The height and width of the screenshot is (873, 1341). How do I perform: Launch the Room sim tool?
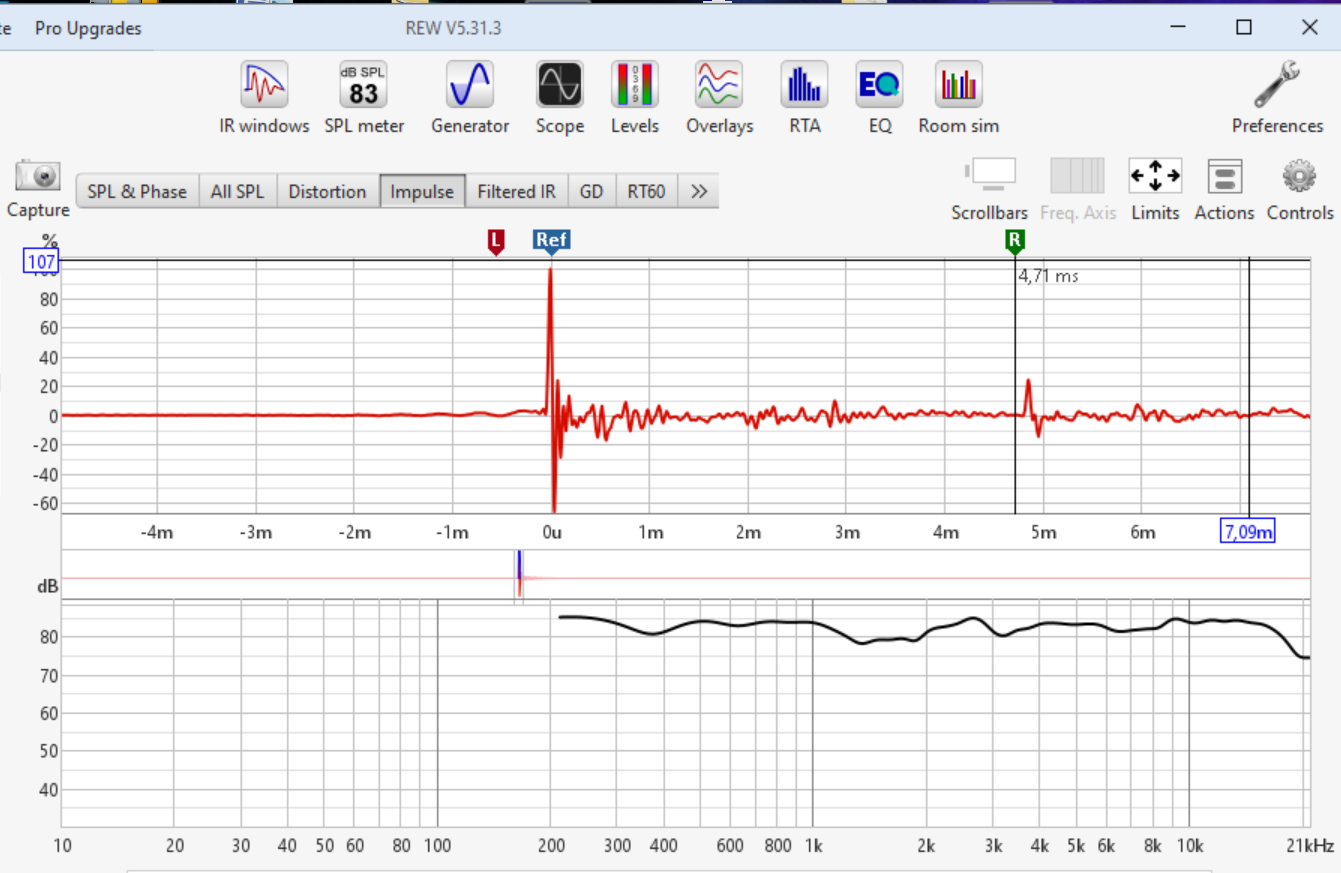958,86
